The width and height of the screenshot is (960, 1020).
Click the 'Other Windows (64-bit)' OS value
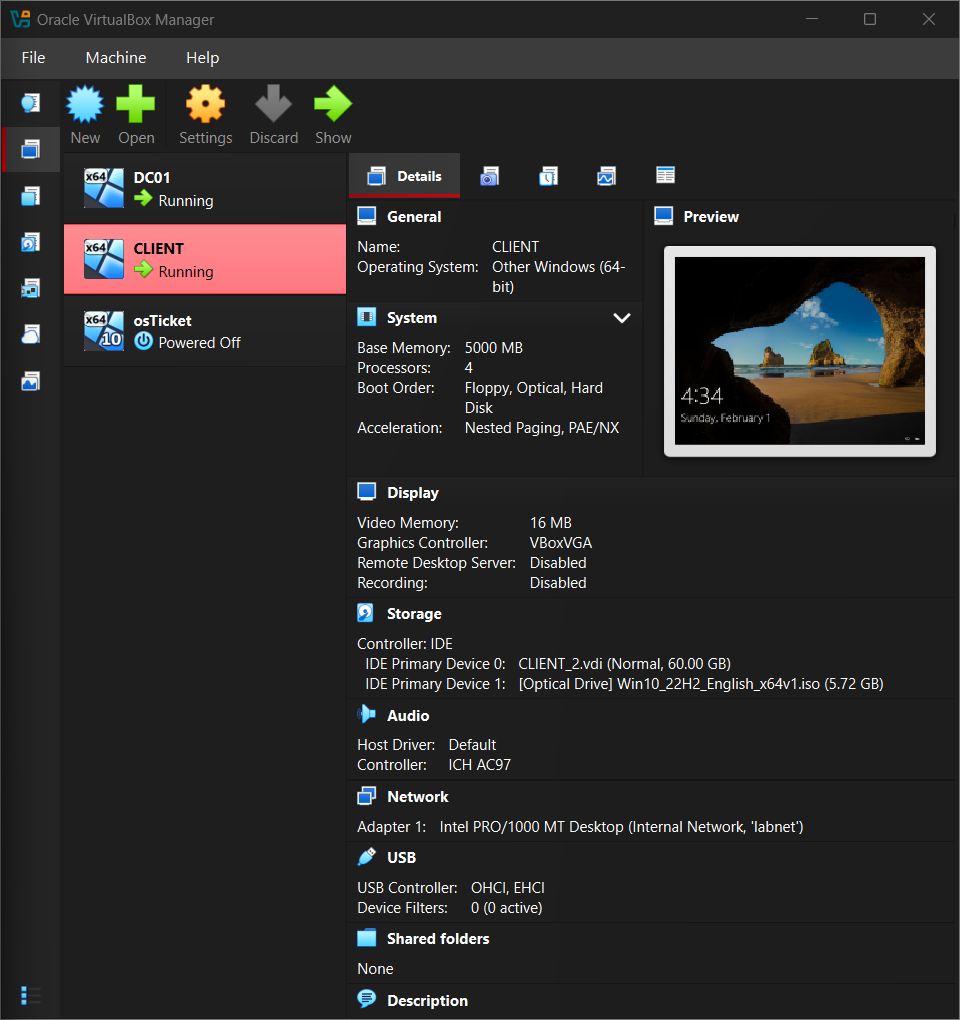coord(559,276)
